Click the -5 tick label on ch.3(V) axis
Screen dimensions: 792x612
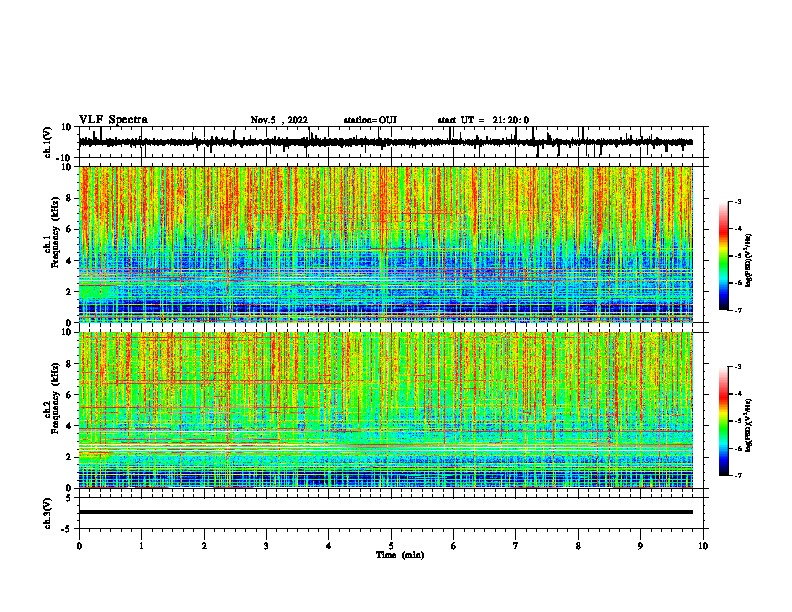68,529
